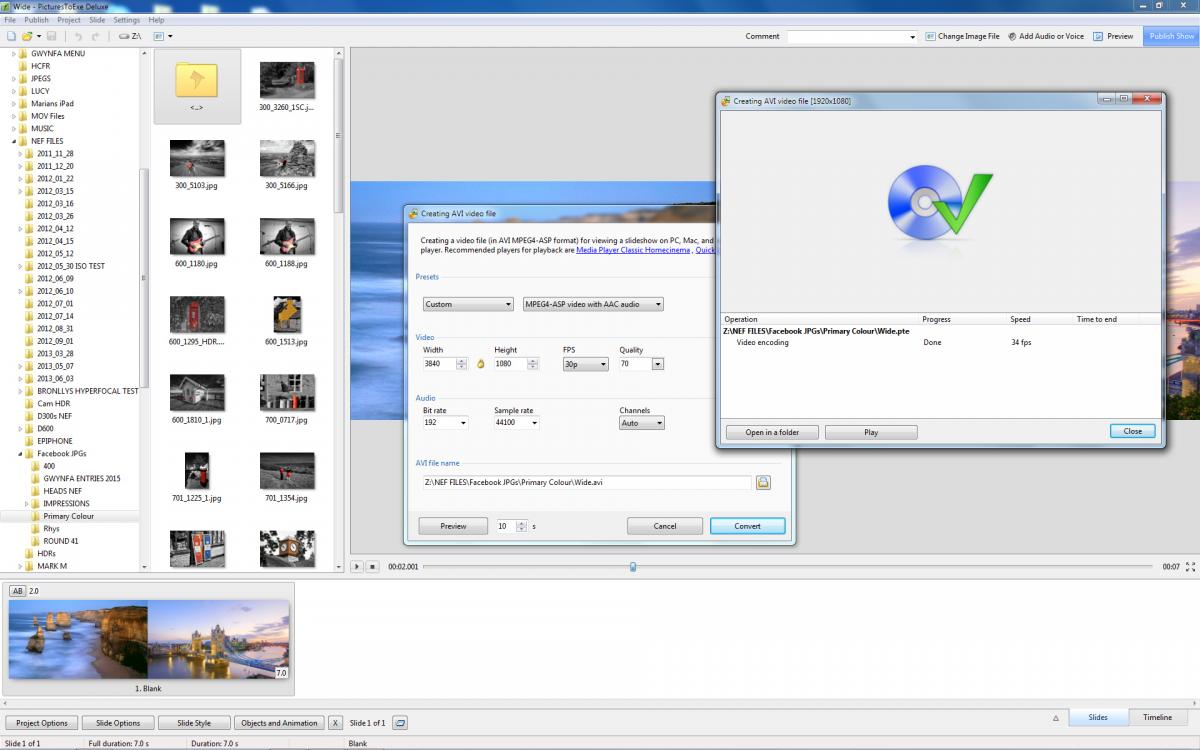The height and width of the screenshot is (750, 1200).
Task: Open the FPS 30p dropdown
Action: pos(585,364)
